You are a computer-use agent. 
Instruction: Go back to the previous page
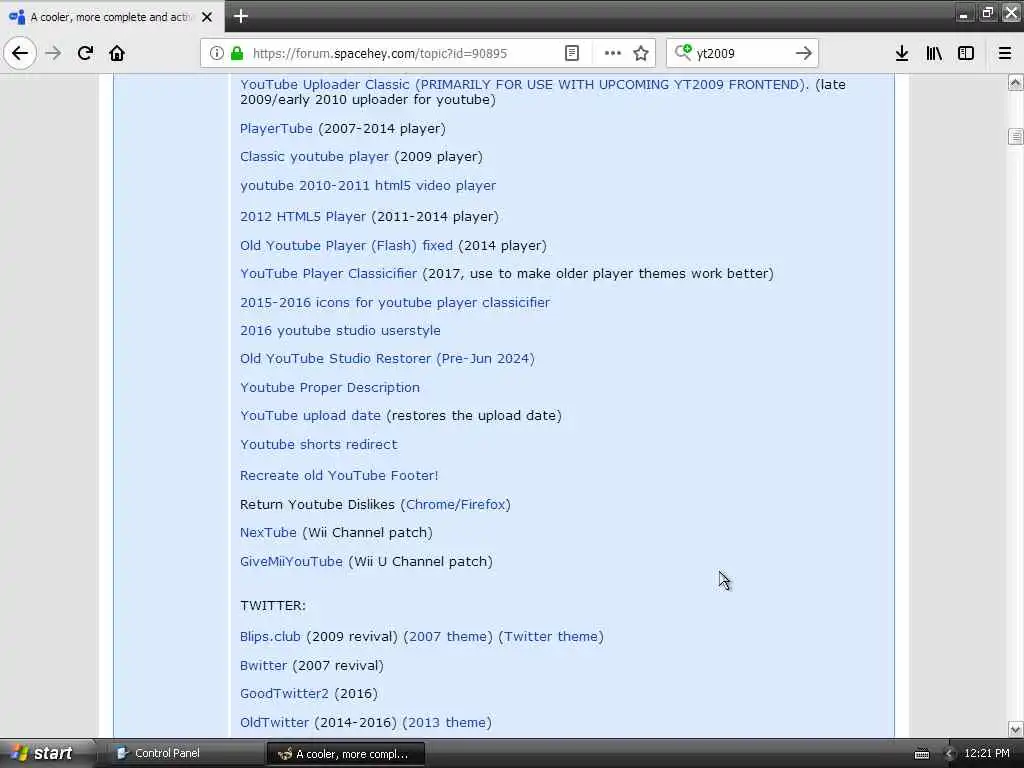click(20, 53)
